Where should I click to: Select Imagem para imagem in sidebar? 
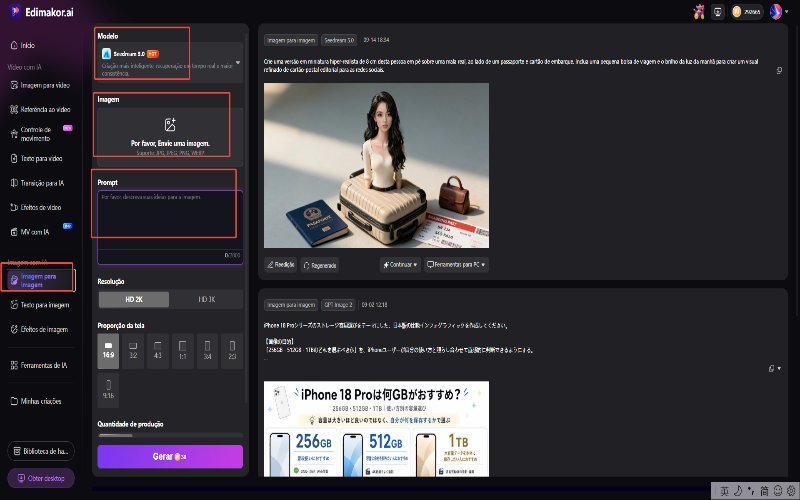point(39,280)
